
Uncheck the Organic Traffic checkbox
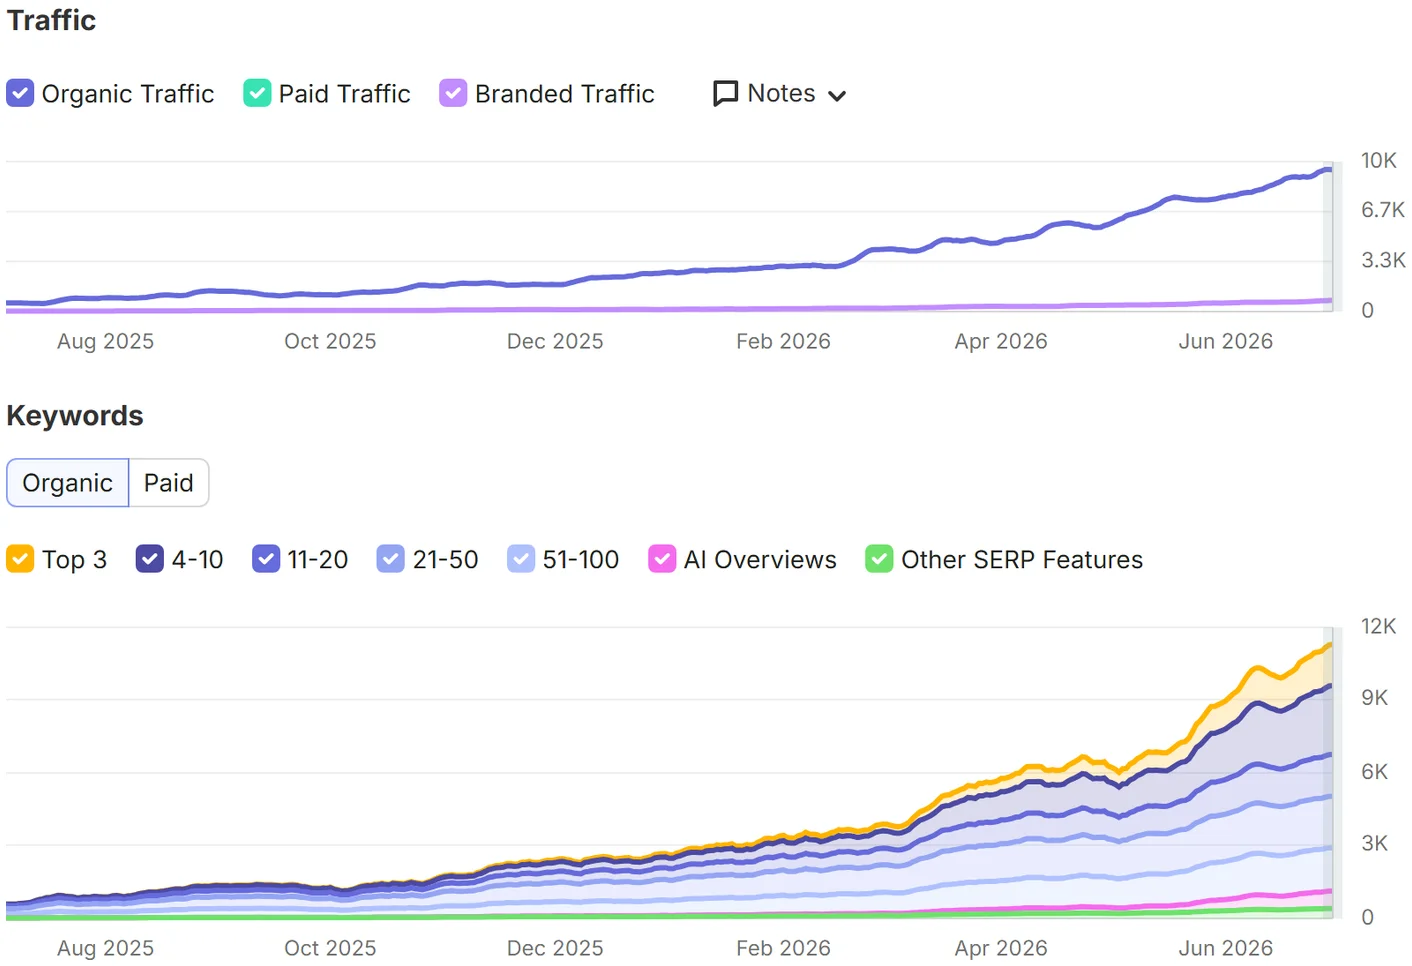(x=20, y=93)
